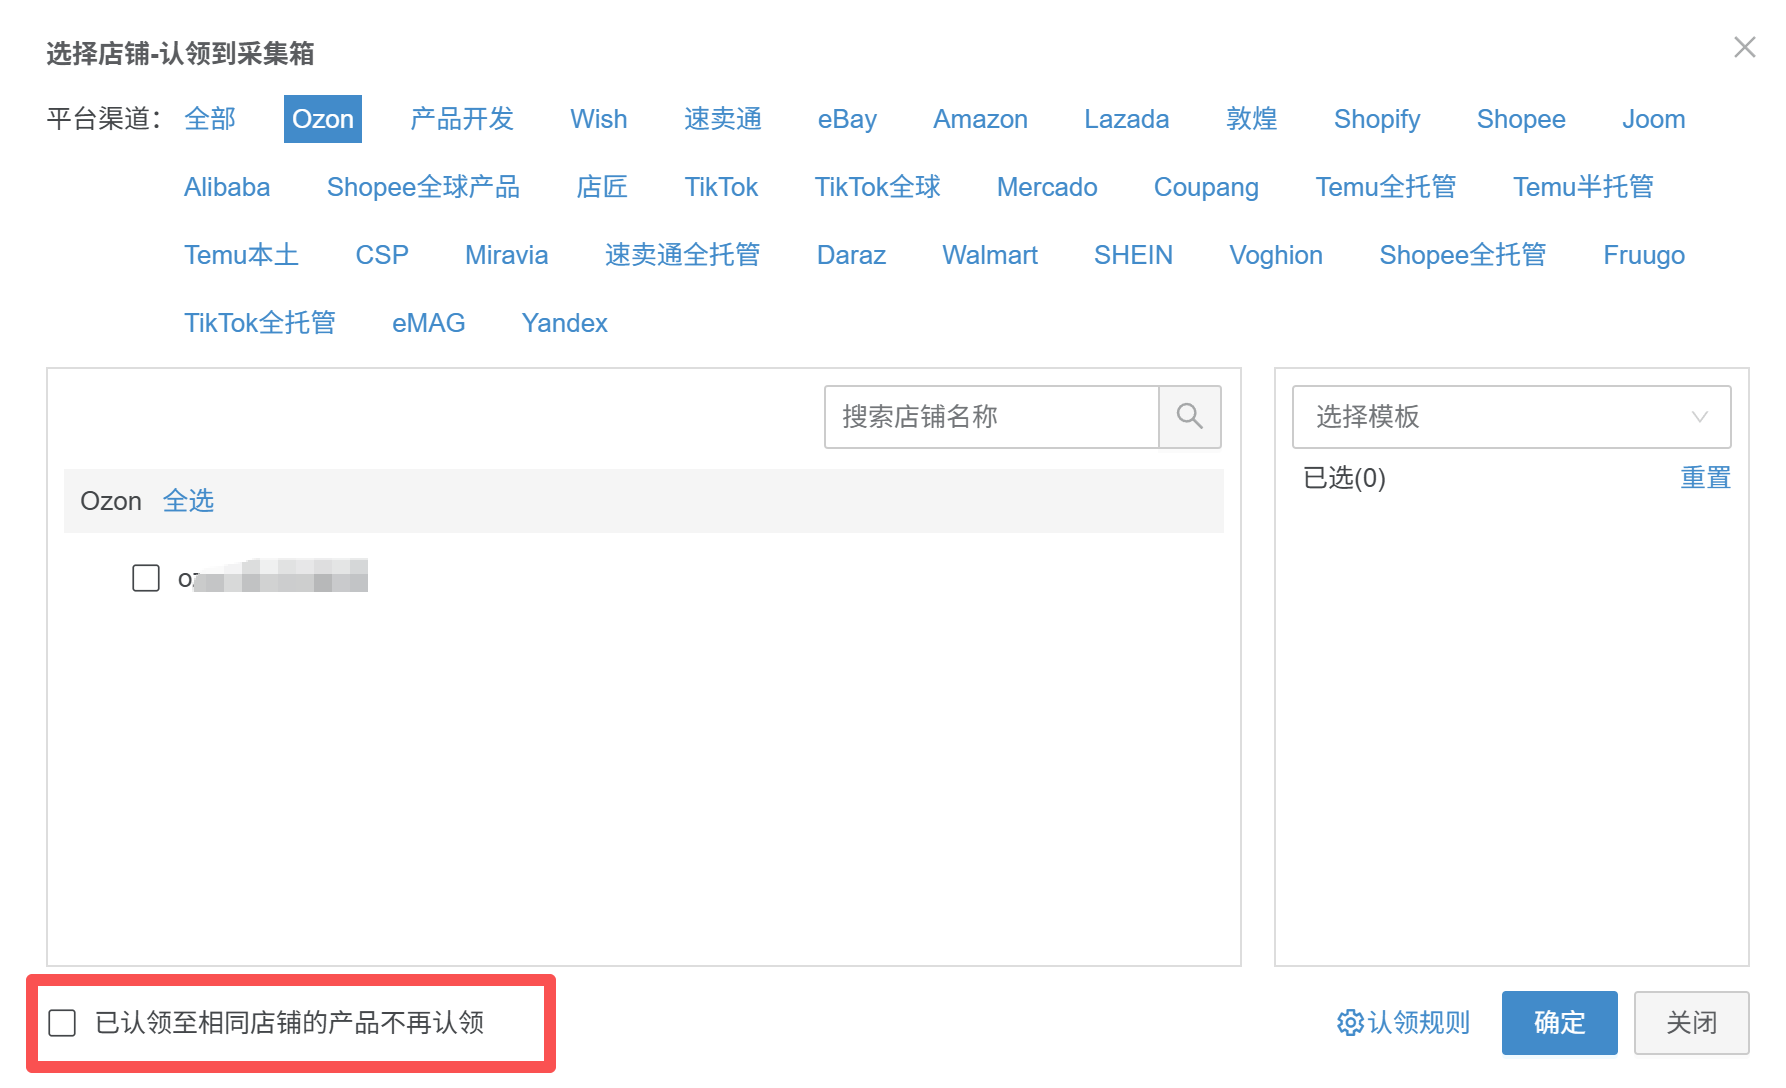Choose the Voghion platform tab
The height and width of the screenshot is (1088, 1786).
click(x=1276, y=255)
